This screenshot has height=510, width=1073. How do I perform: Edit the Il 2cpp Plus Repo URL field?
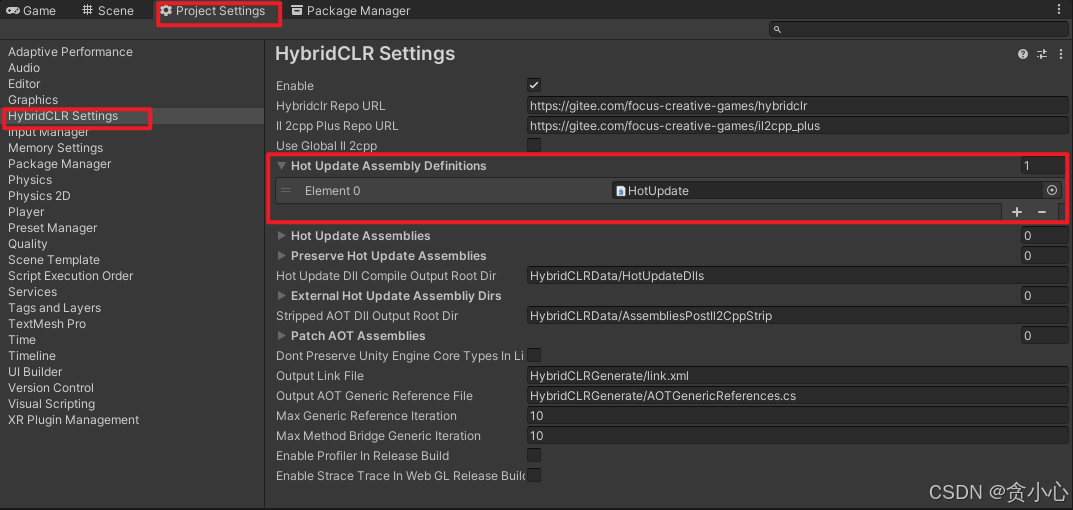click(x=797, y=126)
